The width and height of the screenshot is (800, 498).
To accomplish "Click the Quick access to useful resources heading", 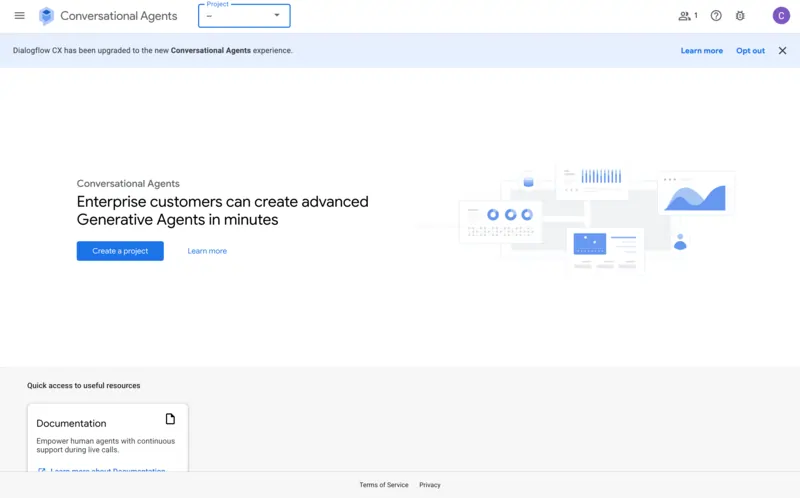I will point(84,385).
